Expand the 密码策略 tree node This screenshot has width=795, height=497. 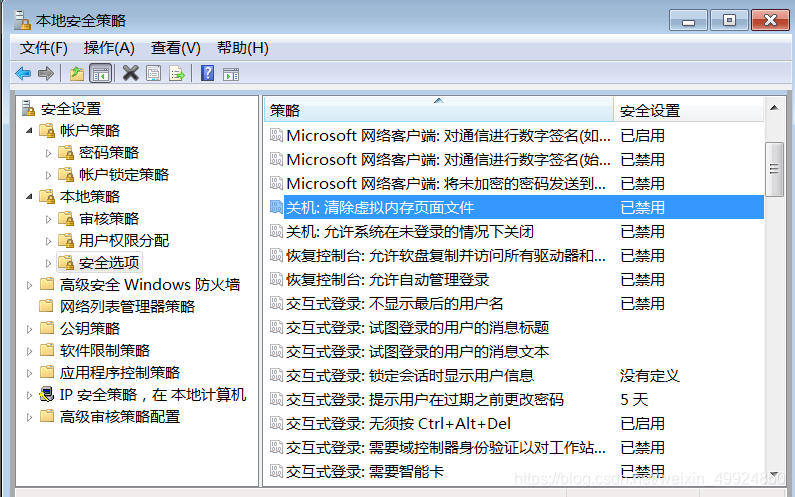48,153
